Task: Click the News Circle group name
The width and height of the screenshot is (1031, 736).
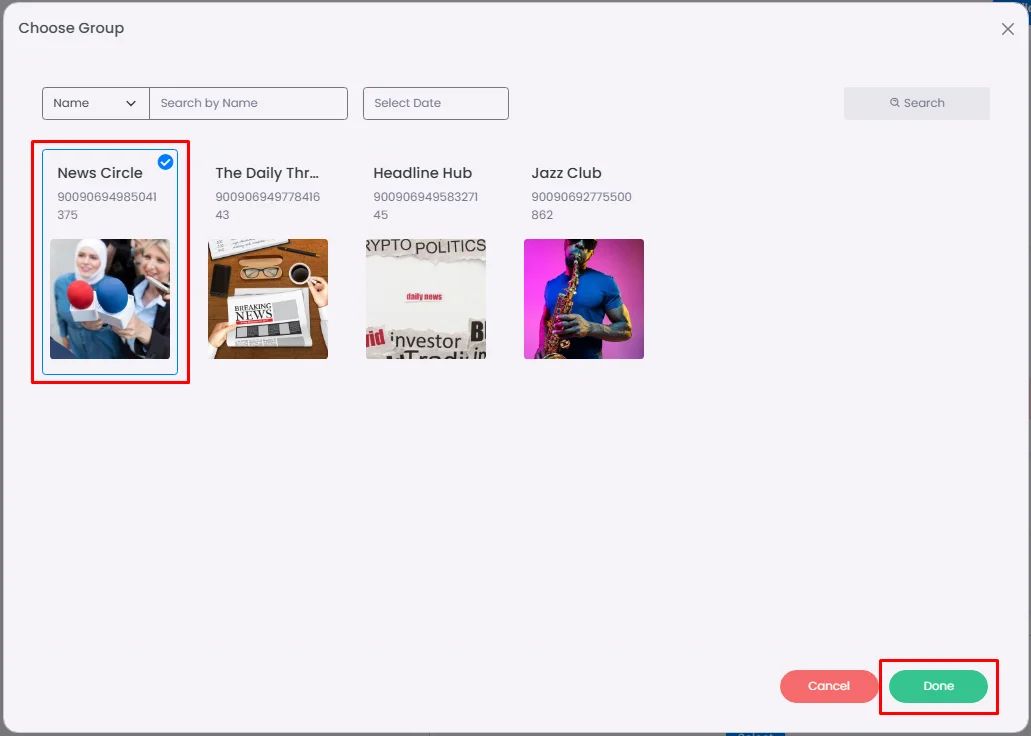Action: pyautogui.click(x=100, y=173)
